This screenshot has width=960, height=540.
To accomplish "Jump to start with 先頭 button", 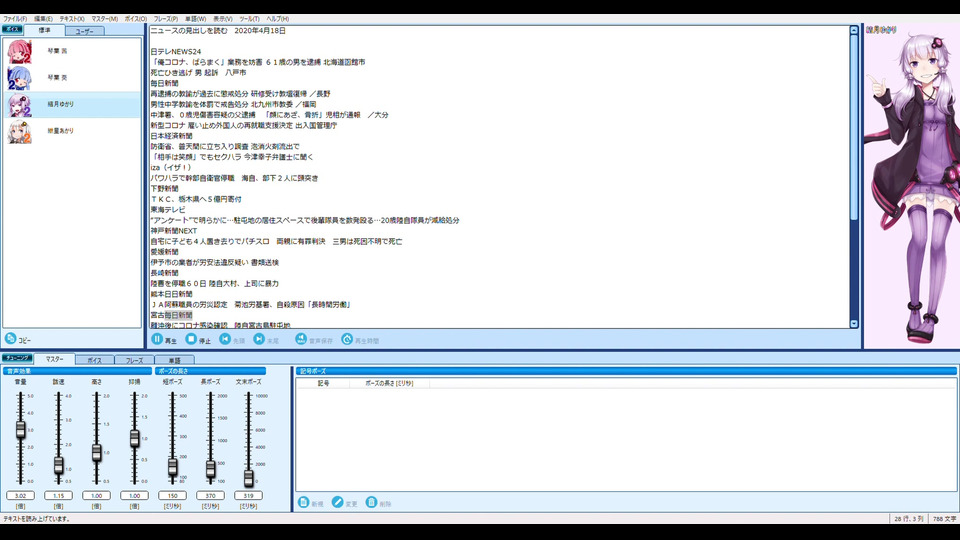I will (x=233, y=340).
